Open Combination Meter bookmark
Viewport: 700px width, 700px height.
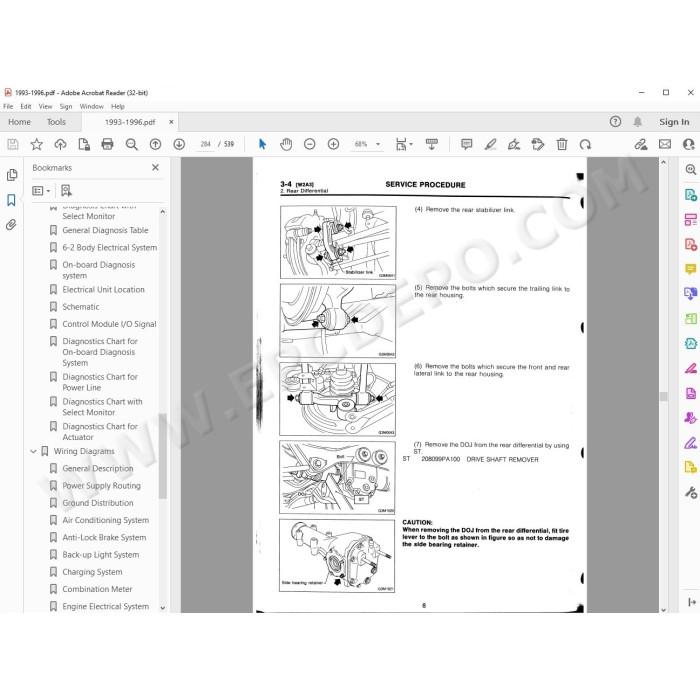pos(97,589)
